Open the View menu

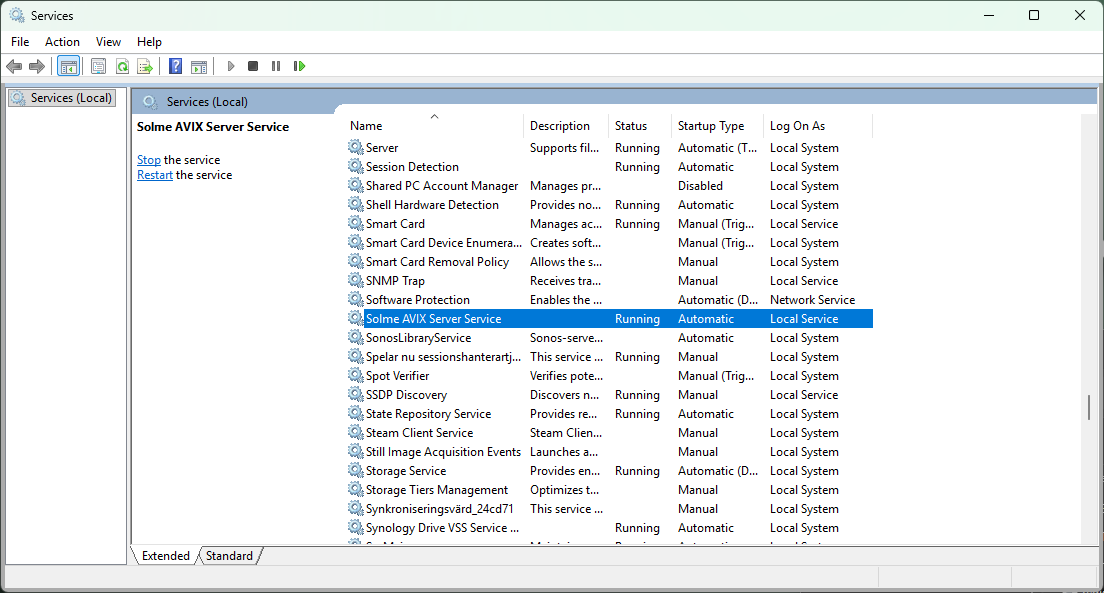[108, 42]
